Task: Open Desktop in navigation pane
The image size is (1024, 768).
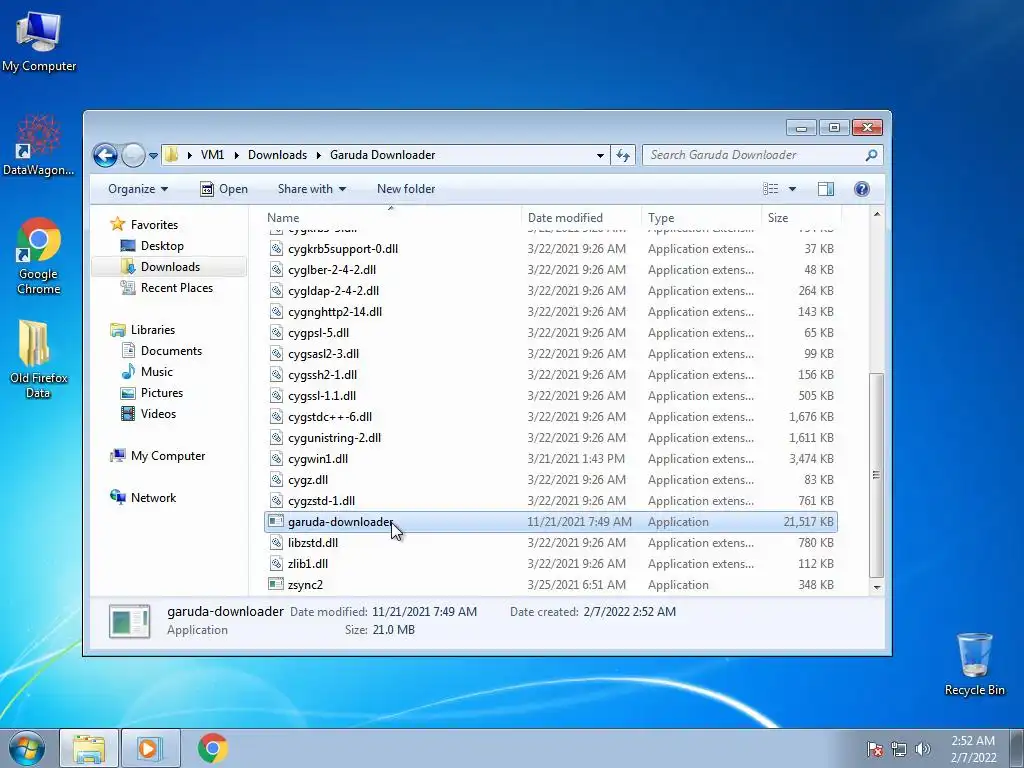Action: (x=162, y=246)
